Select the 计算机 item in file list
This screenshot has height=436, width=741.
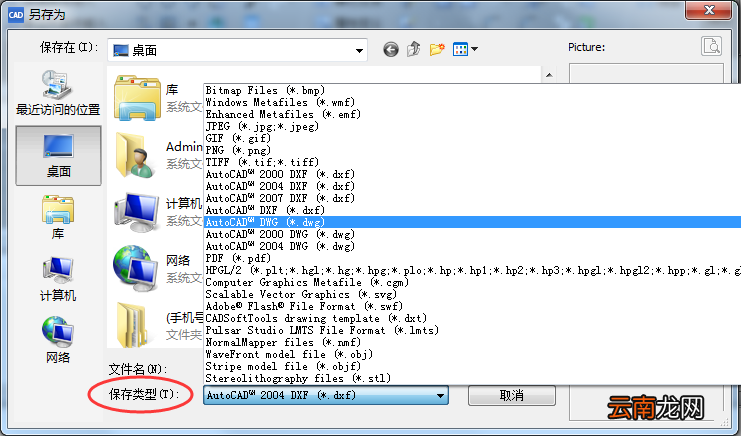[x=158, y=212]
